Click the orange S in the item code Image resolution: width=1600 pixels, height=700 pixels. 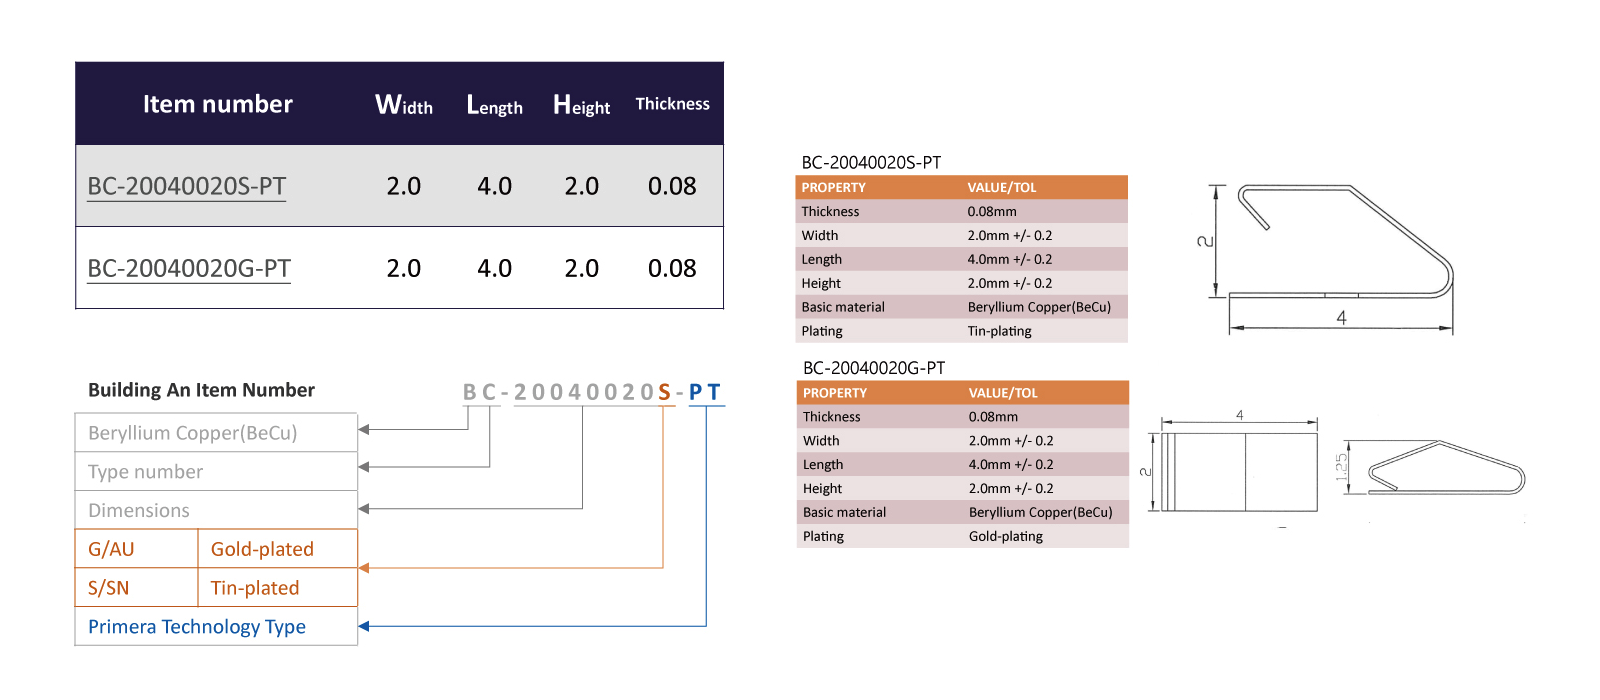pyautogui.click(x=664, y=392)
